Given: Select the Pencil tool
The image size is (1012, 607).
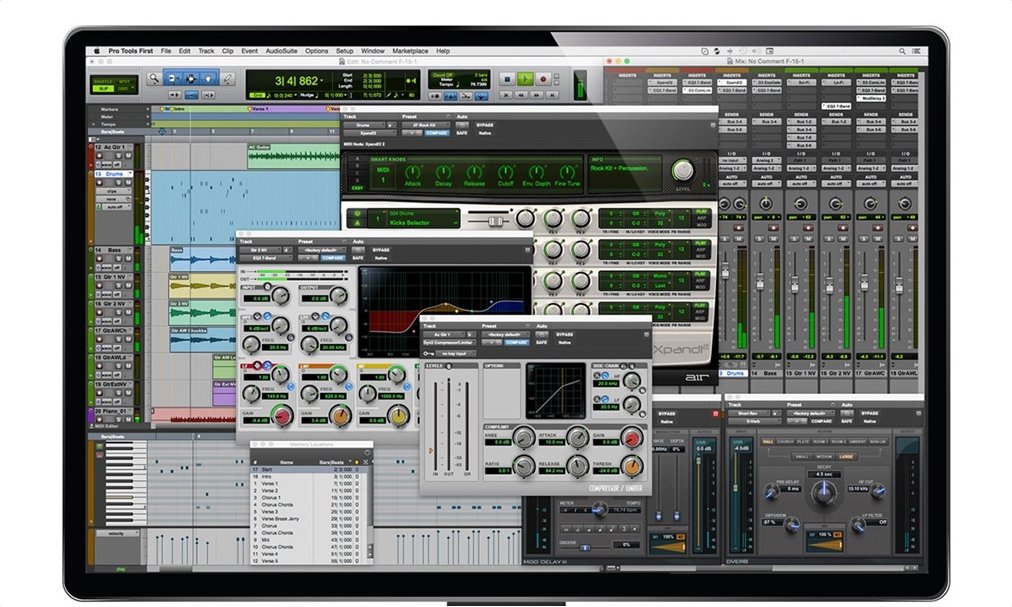Looking at the screenshot, I should coord(228,78).
